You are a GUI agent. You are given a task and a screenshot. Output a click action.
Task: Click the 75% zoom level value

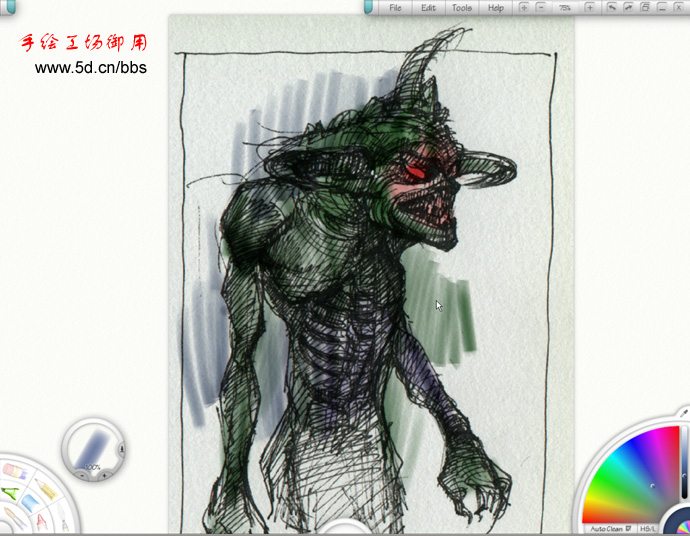[565, 8]
